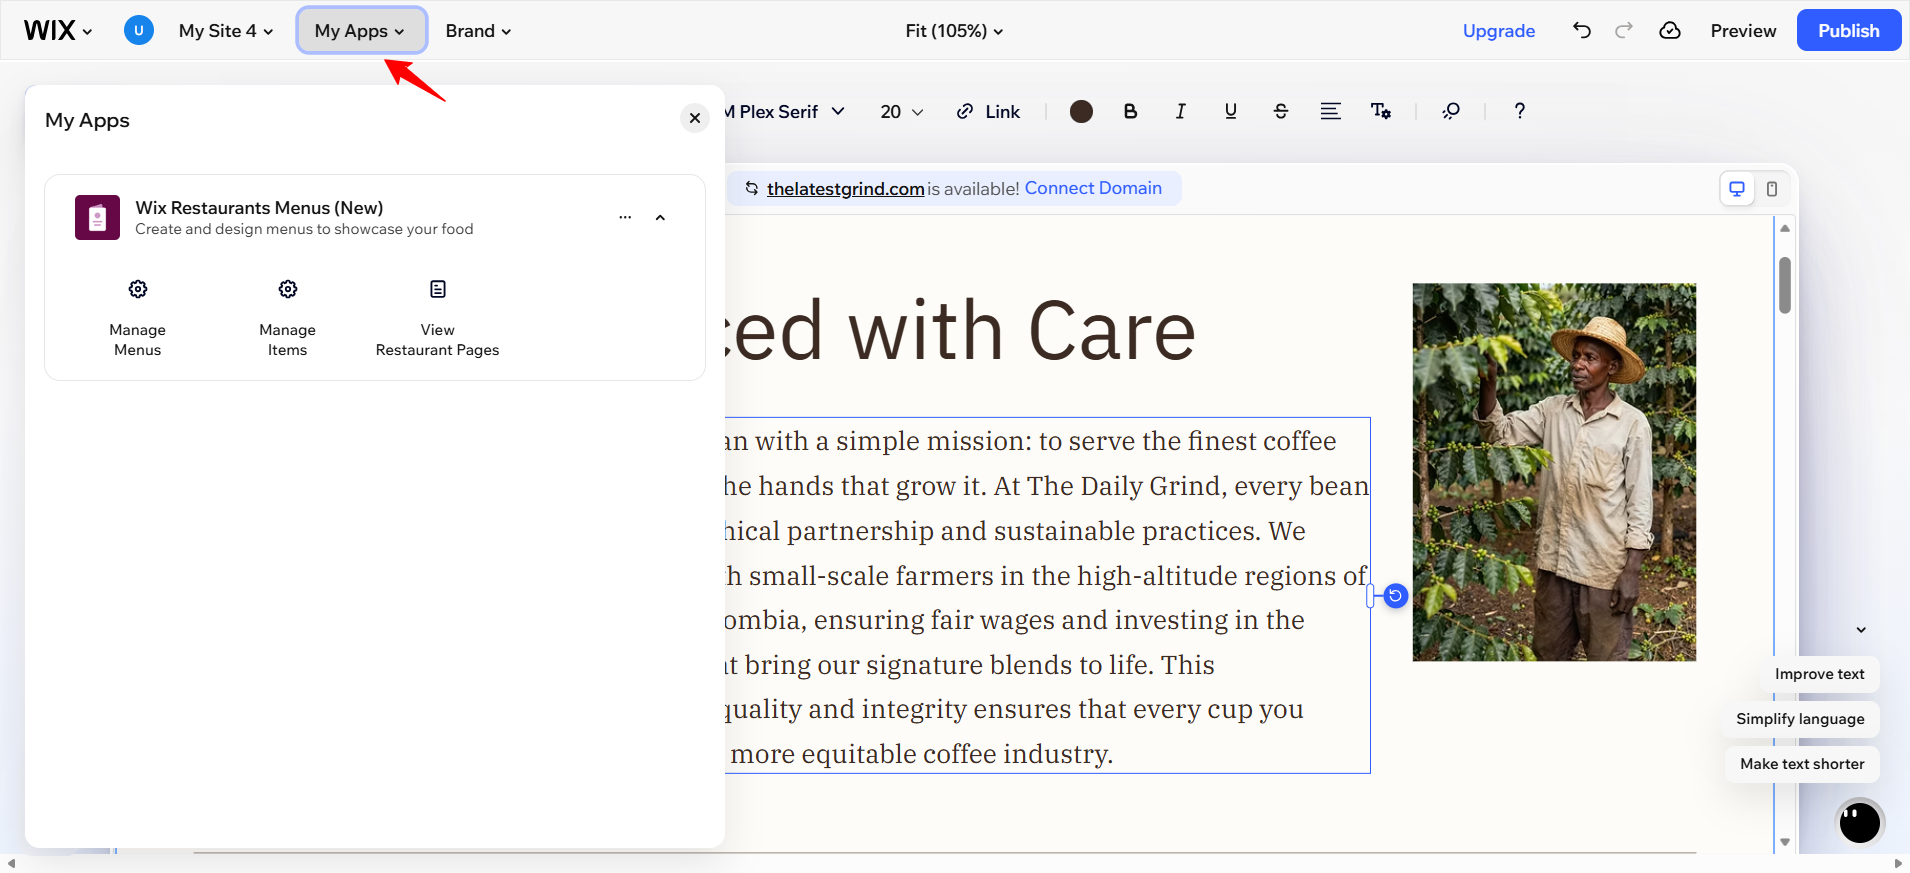This screenshot has width=1910, height=873.
Task: Open the font size 20 dropdown
Action: tap(901, 111)
